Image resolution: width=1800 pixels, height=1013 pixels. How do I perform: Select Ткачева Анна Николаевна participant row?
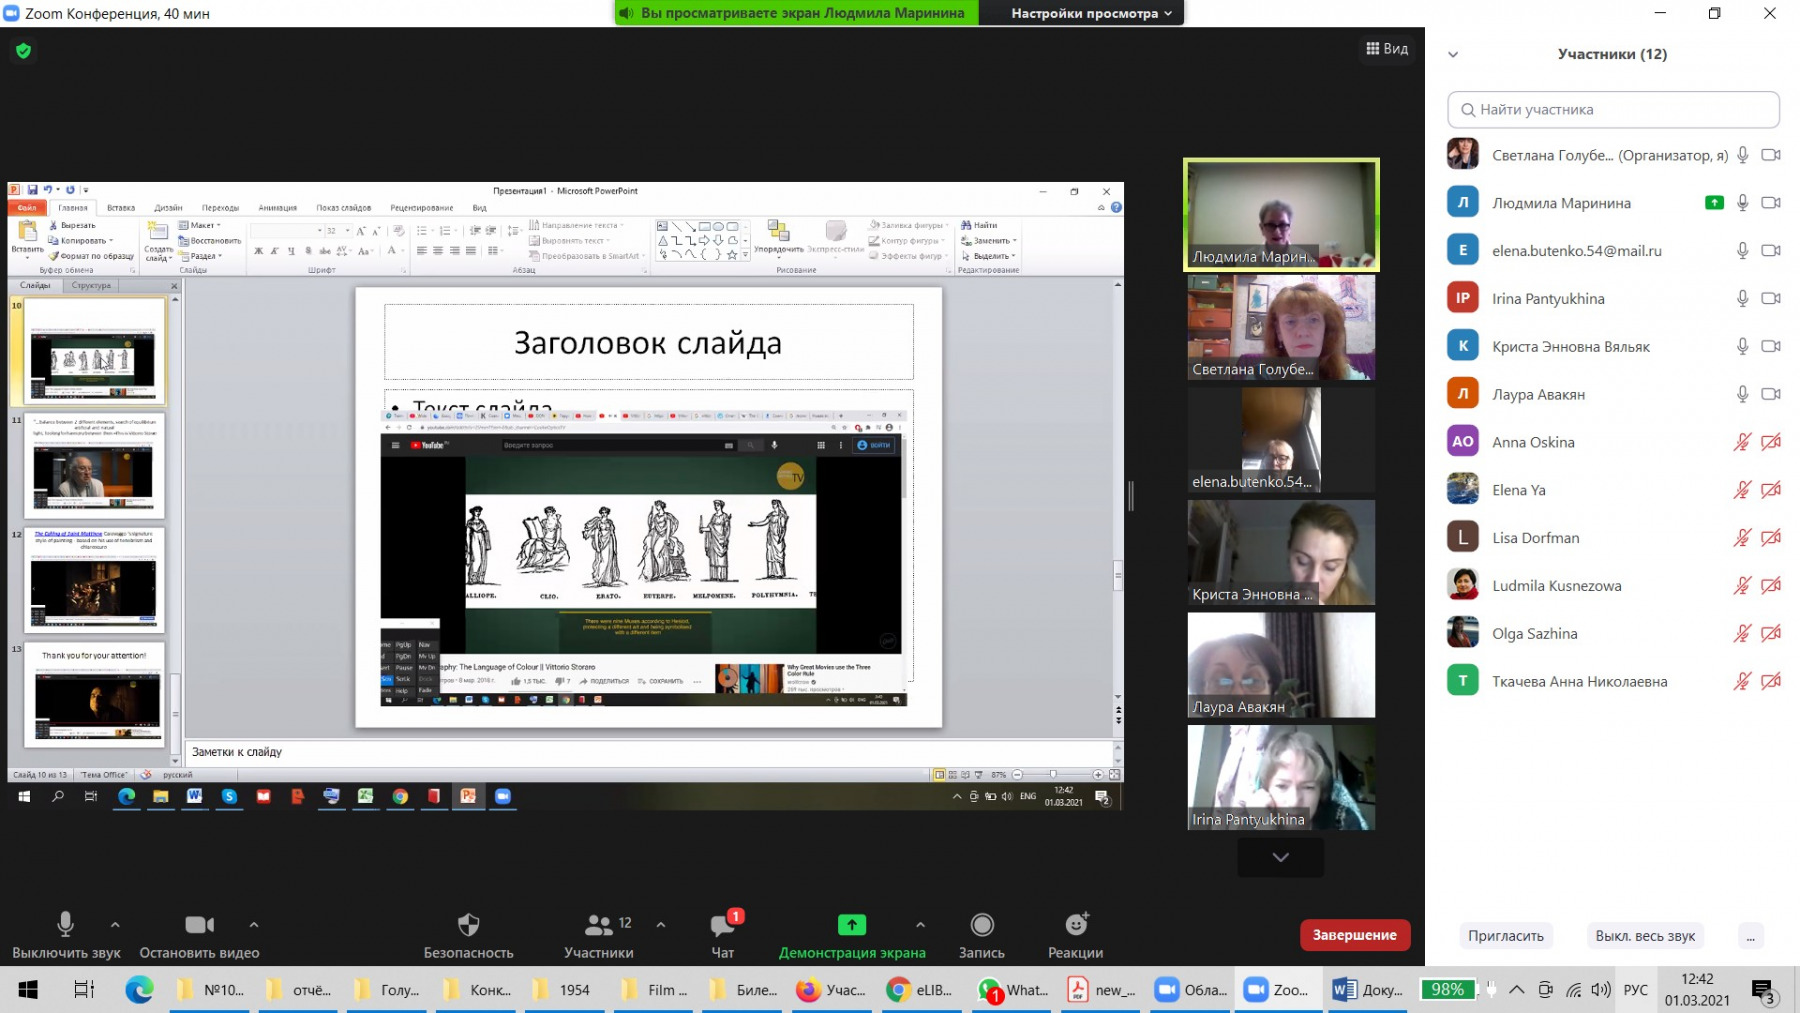pos(1613,682)
